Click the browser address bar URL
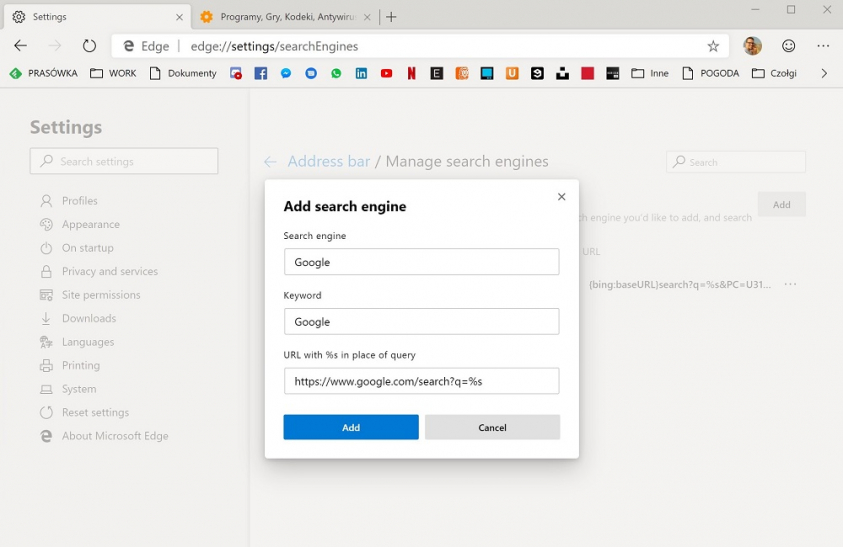The width and height of the screenshot is (843, 547). click(274, 46)
